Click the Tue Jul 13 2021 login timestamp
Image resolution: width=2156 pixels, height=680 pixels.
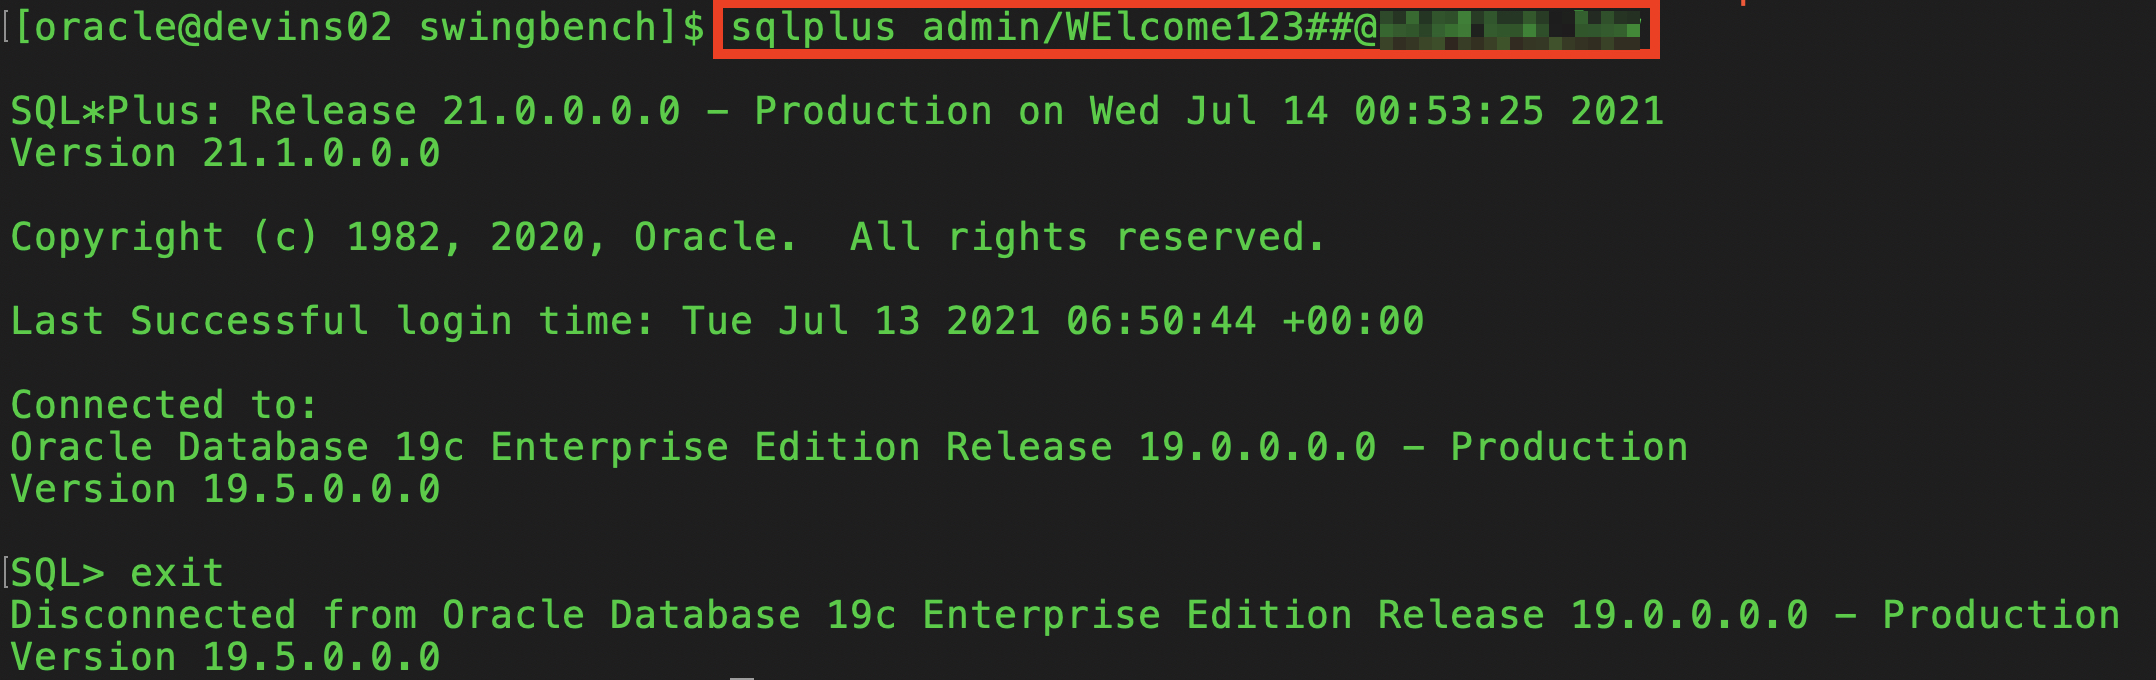pyautogui.click(x=1052, y=322)
